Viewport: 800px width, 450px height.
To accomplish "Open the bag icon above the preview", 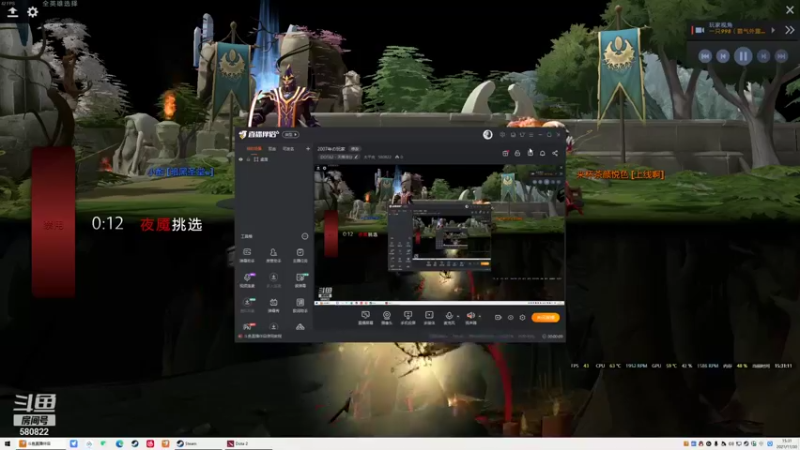I will [530, 153].
